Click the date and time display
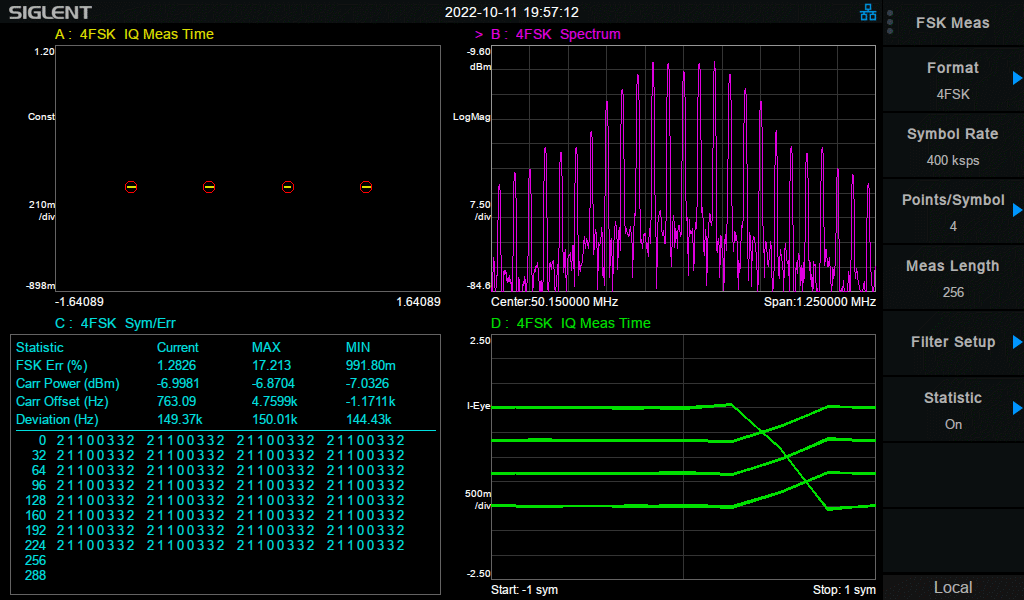 512,13
